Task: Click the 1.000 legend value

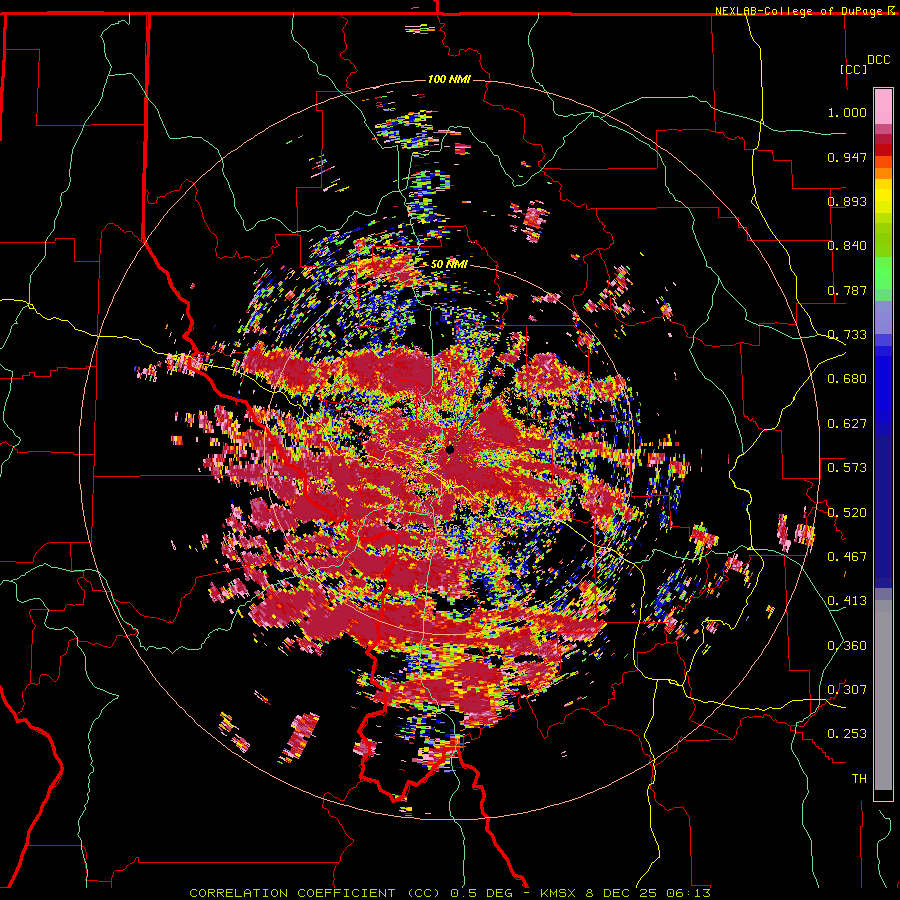Action: click(x=847, y=112)
